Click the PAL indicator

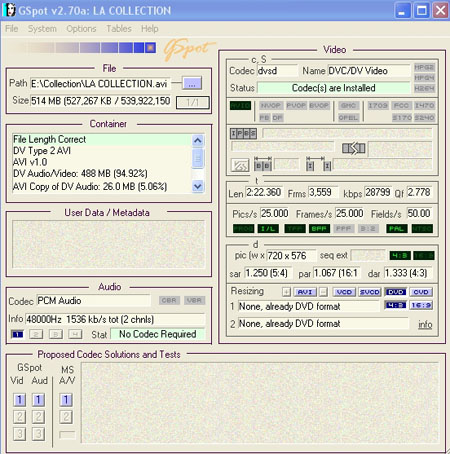[397, 229]
